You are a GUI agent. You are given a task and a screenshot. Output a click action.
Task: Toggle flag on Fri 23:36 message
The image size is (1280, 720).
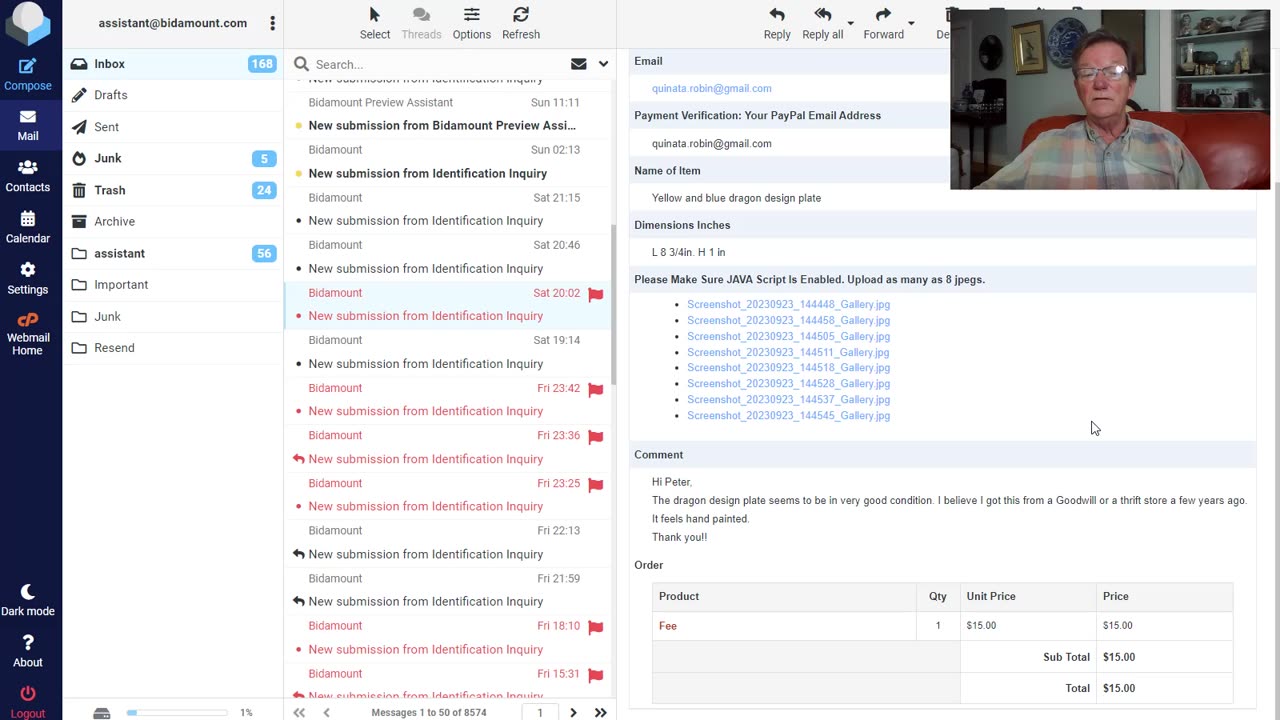(x=596, y=436)
